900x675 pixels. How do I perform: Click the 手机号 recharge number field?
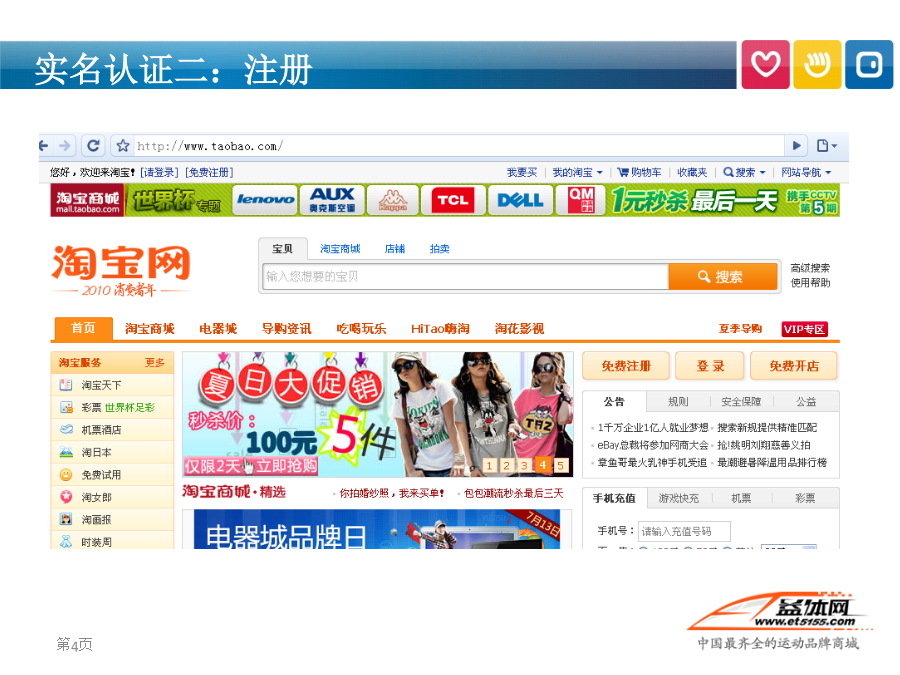[x=684, y=532]
